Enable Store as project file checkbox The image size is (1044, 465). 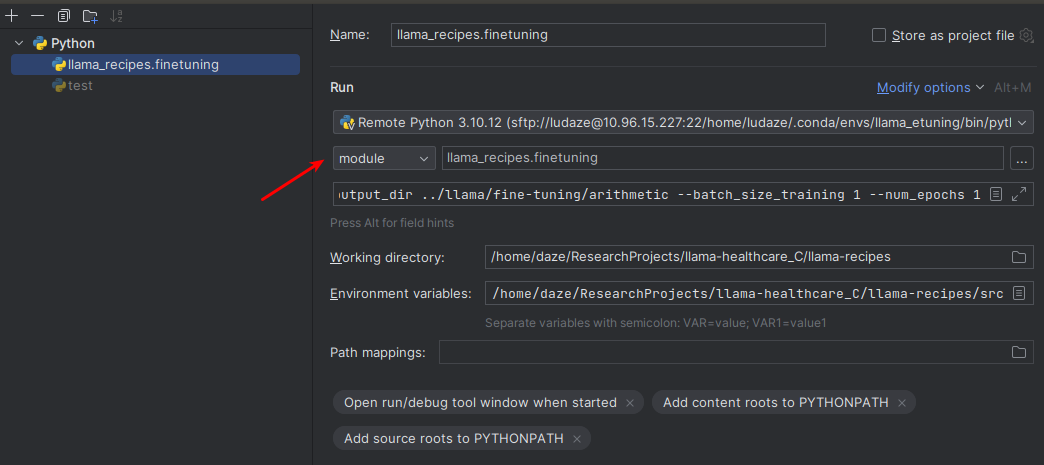pyautogui.click(x=879, y=35)
